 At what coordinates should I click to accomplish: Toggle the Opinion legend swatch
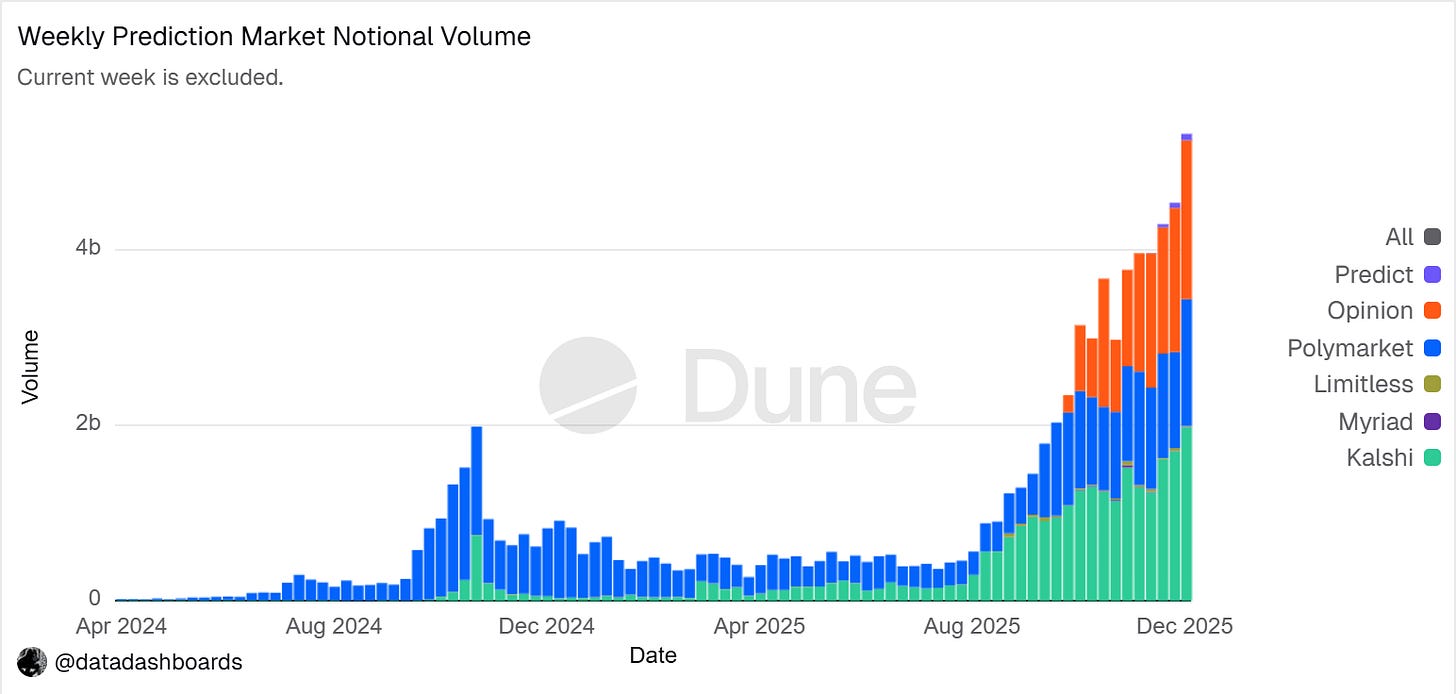(x=1432, y=311)
